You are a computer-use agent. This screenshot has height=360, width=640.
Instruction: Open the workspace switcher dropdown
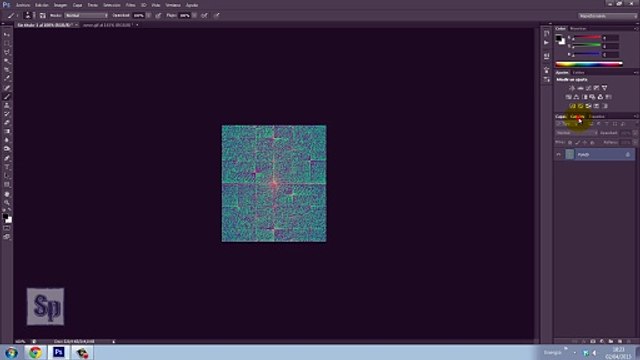607,16
